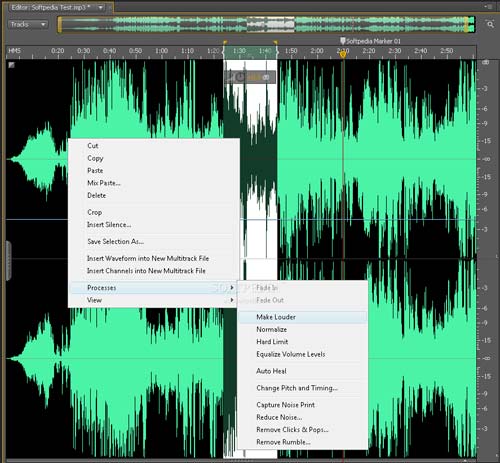
Task: Open the Editor panel options menu icon
Action: (489, 6)
